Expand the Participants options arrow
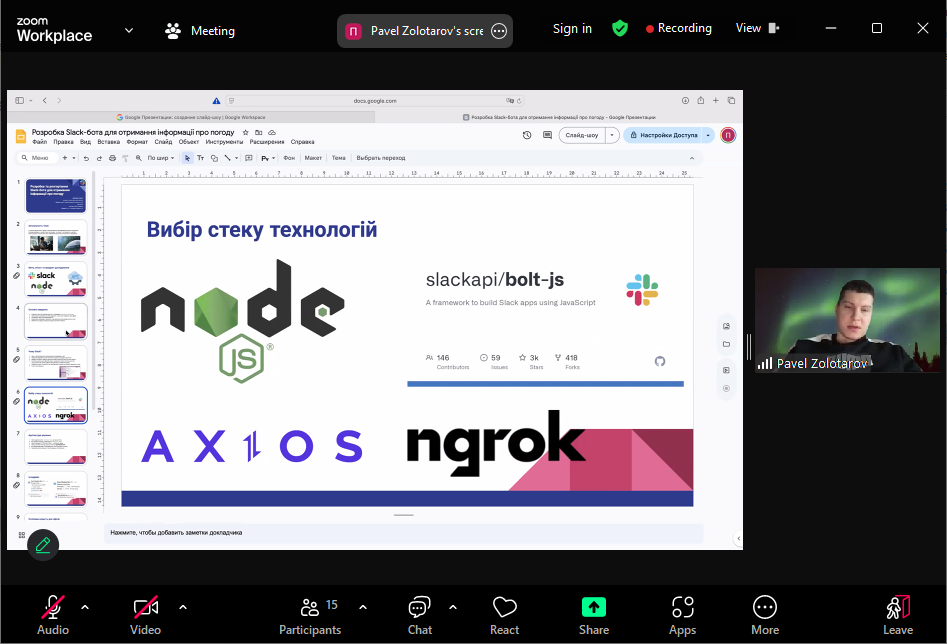 (x=362, y=606)
